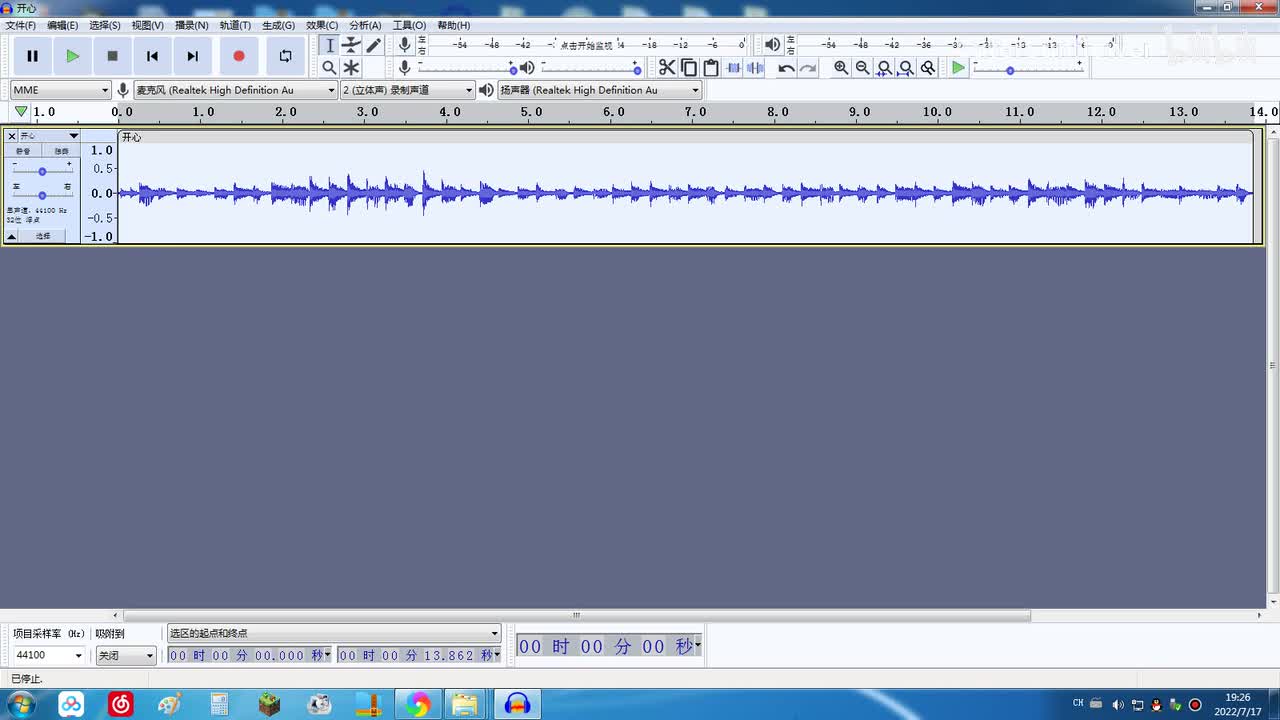Open the 视图(V) menu
The height and width of the screenshot is (720, 1280).
point(148,25)
